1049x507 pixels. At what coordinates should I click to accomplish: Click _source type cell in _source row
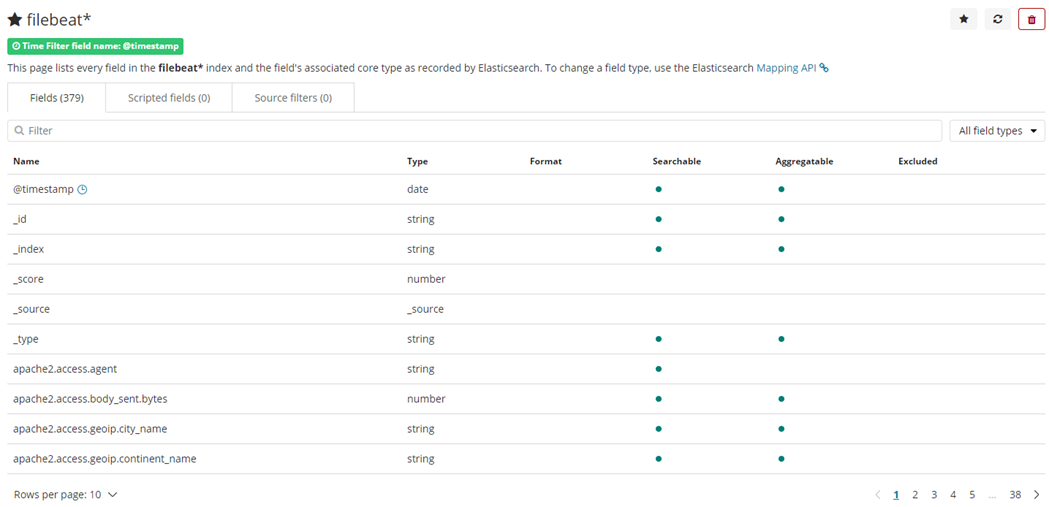coord(425,309)
